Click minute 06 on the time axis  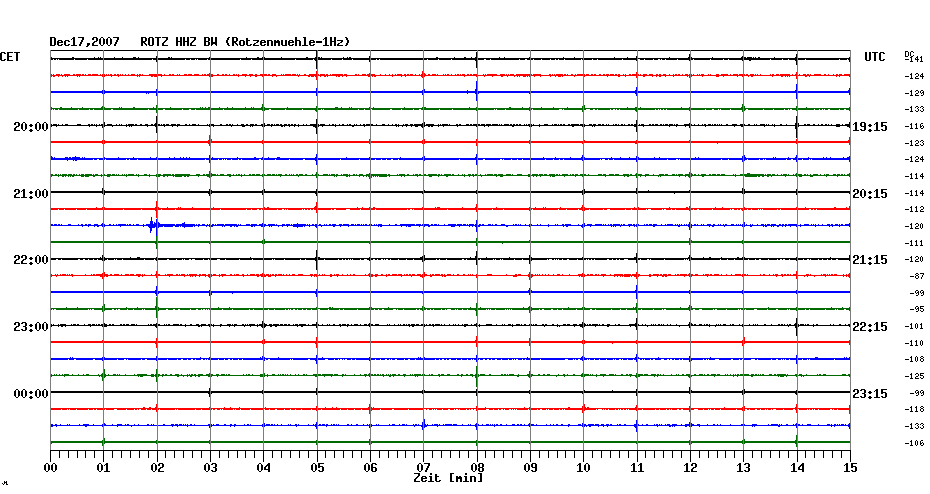click(370, 468)
